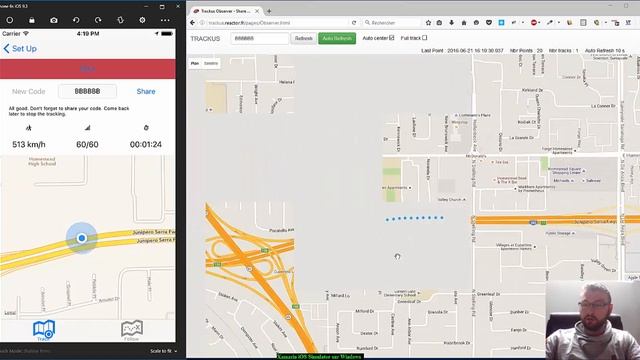Click the code field showing 888888 in app
Image resolution: width=640 pixels, height=360 pixels.
click(x=87, y=91)
